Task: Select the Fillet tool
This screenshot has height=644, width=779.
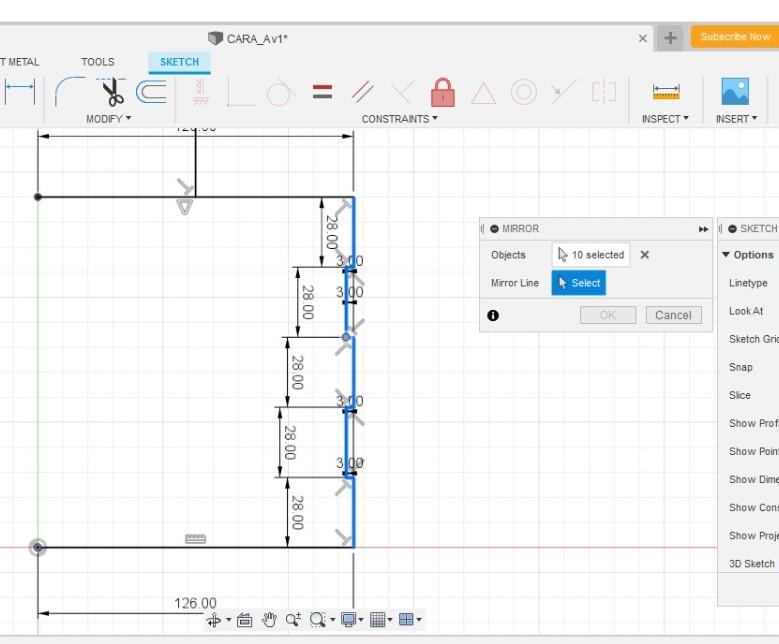Action: click(70, 92)
